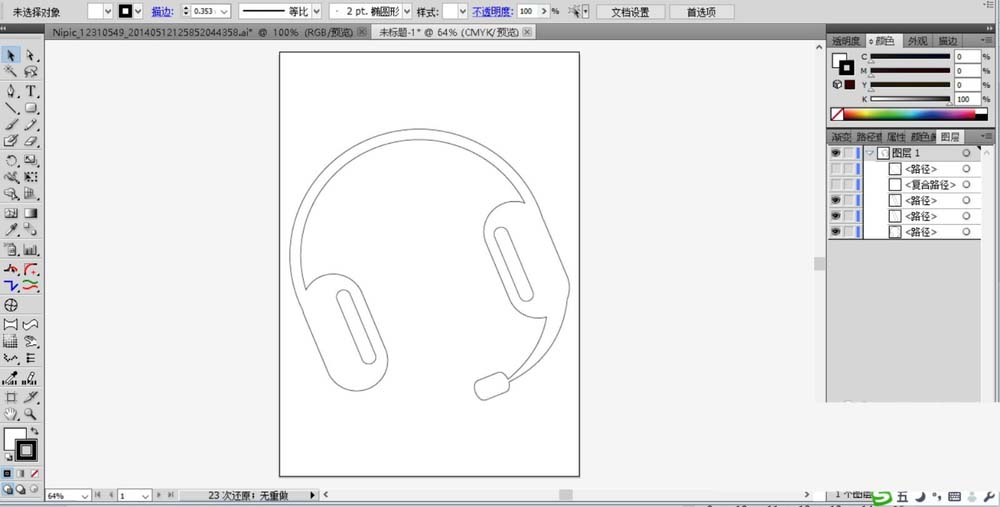1000x507 pixels.
Task: Choose the Gradient tool
Action: pyautogui.click(x=30, y=213)
